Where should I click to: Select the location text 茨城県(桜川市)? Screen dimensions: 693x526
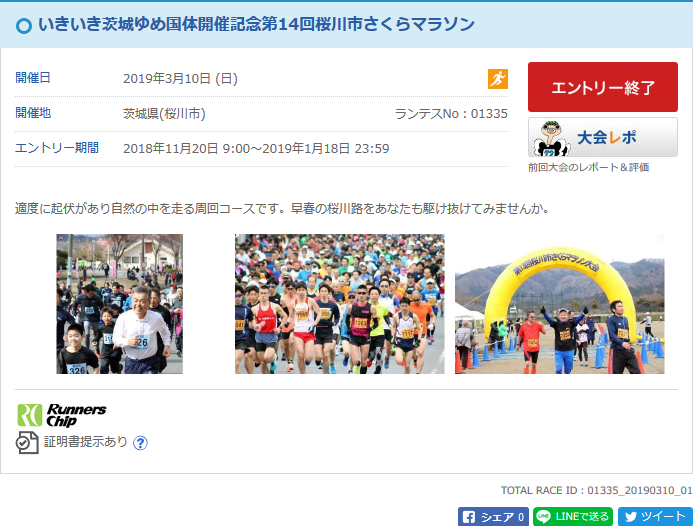(164, 114)
